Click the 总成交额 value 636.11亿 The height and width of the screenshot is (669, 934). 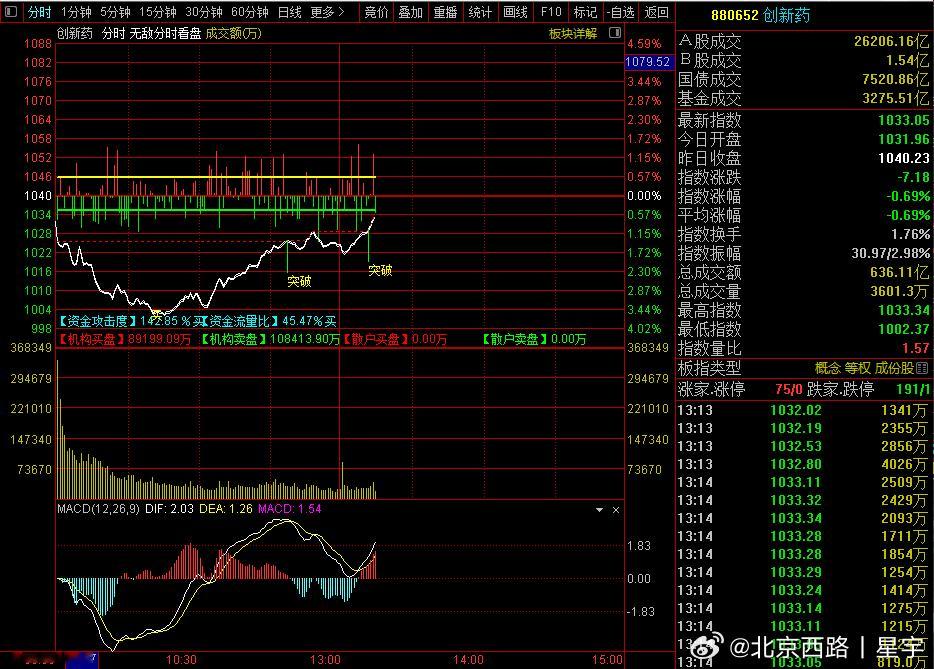pos(899,272)
